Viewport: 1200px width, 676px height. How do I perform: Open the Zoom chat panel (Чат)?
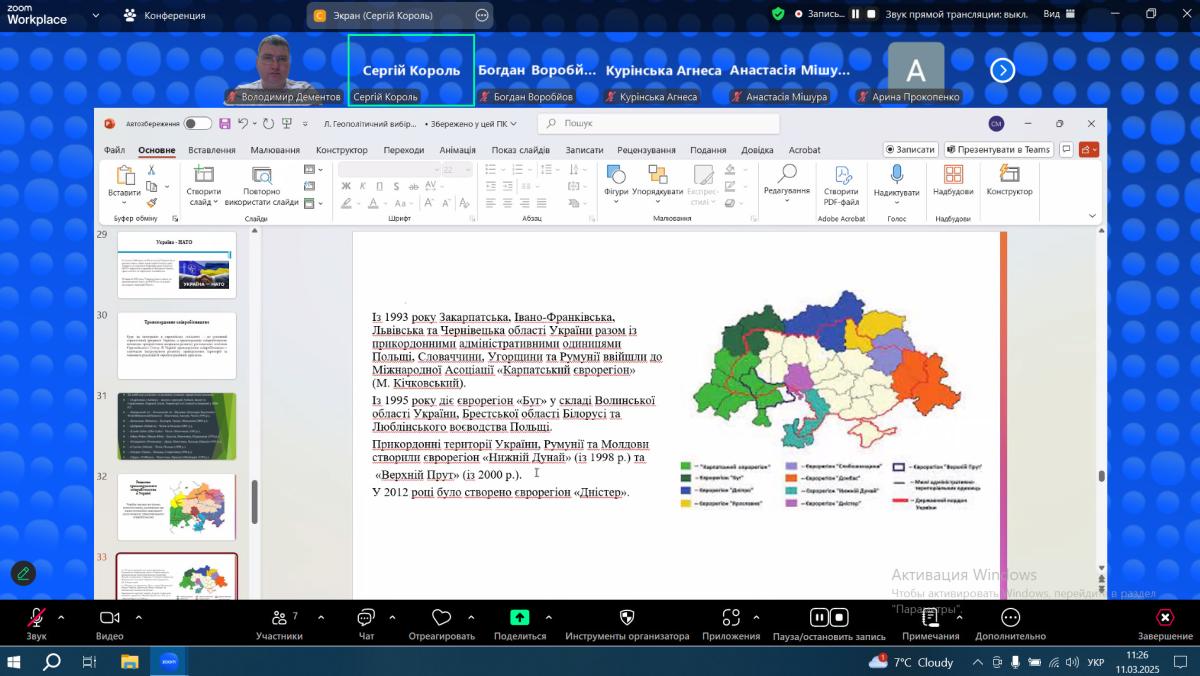point(366,618)
